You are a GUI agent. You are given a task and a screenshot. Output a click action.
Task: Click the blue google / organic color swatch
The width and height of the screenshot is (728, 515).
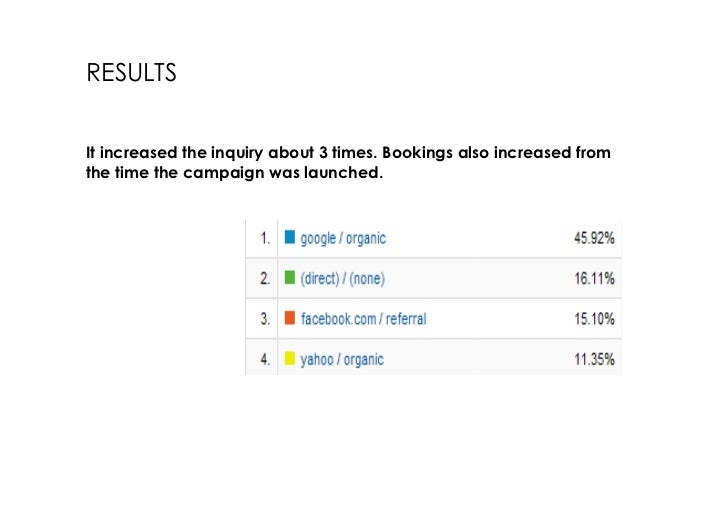point(290,238)
